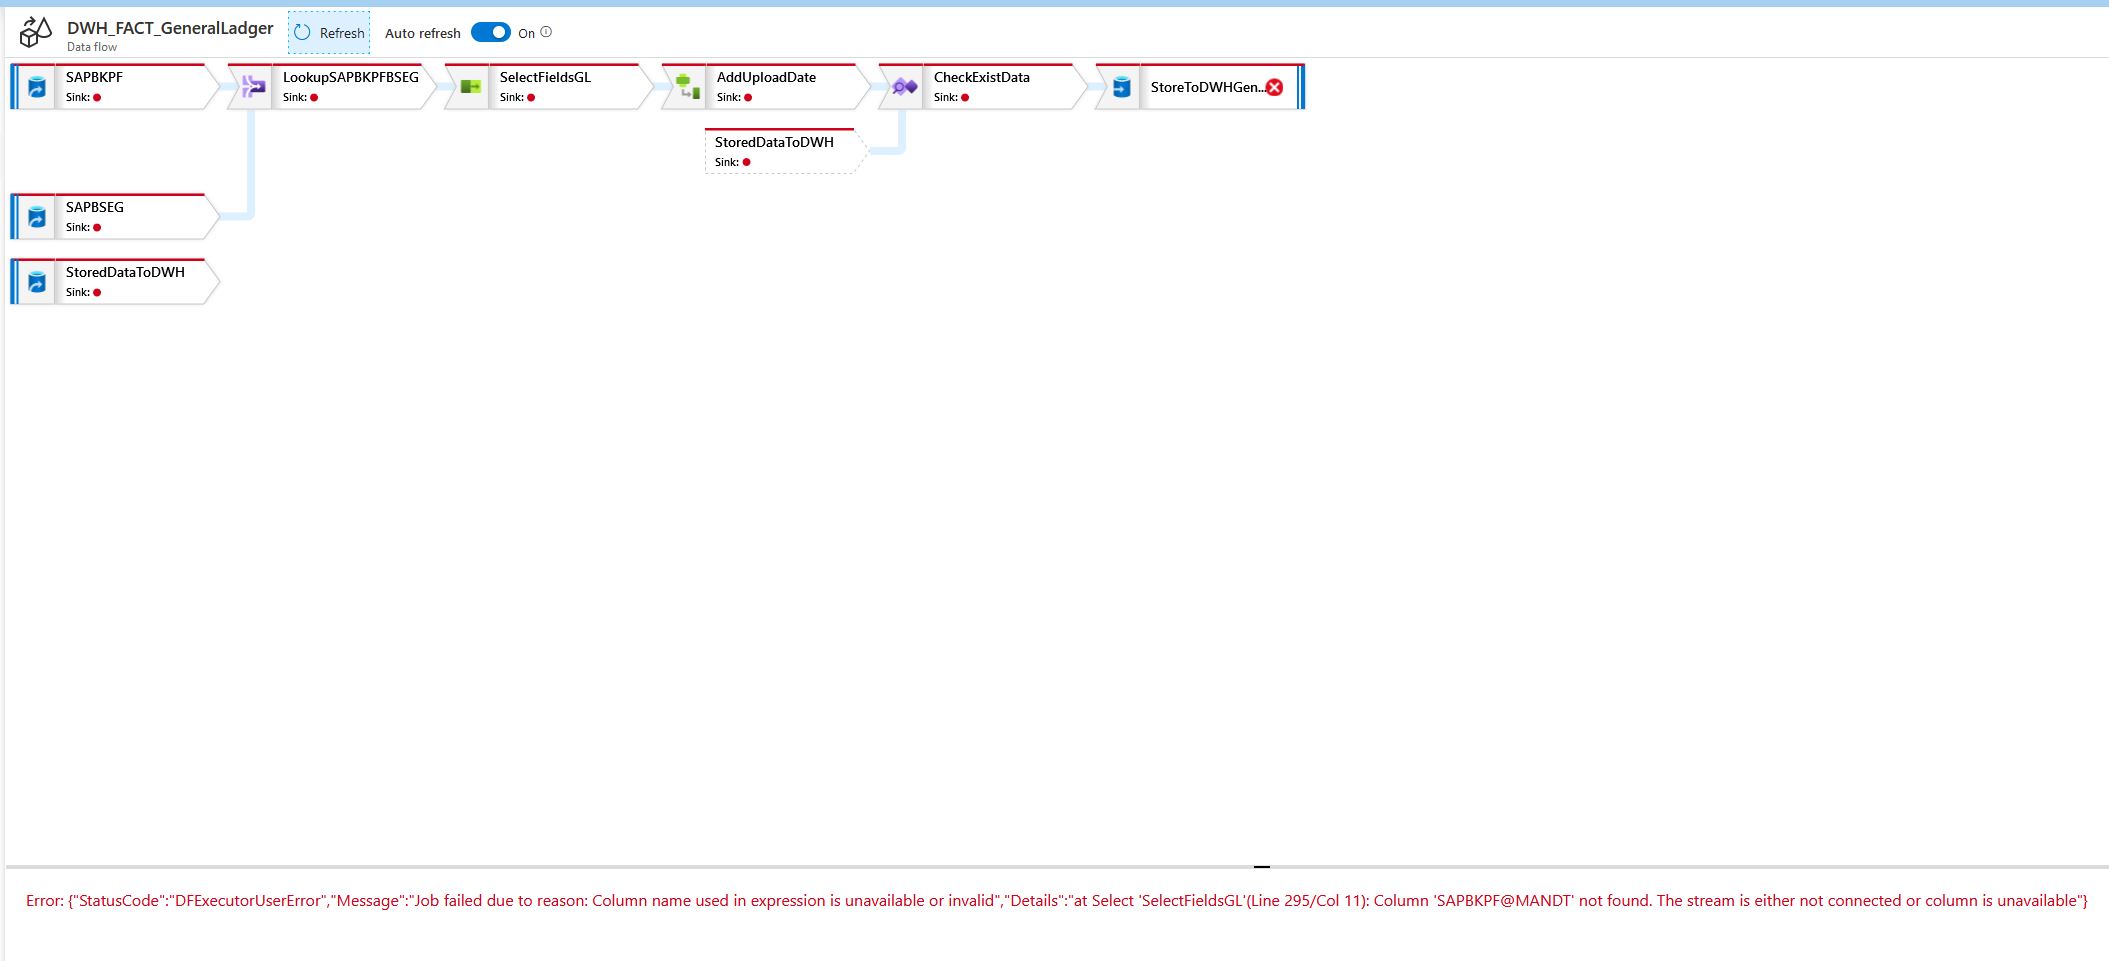
Task: Click the red sink status dot under CheckExistData
Action: click(x=965, y=98)
